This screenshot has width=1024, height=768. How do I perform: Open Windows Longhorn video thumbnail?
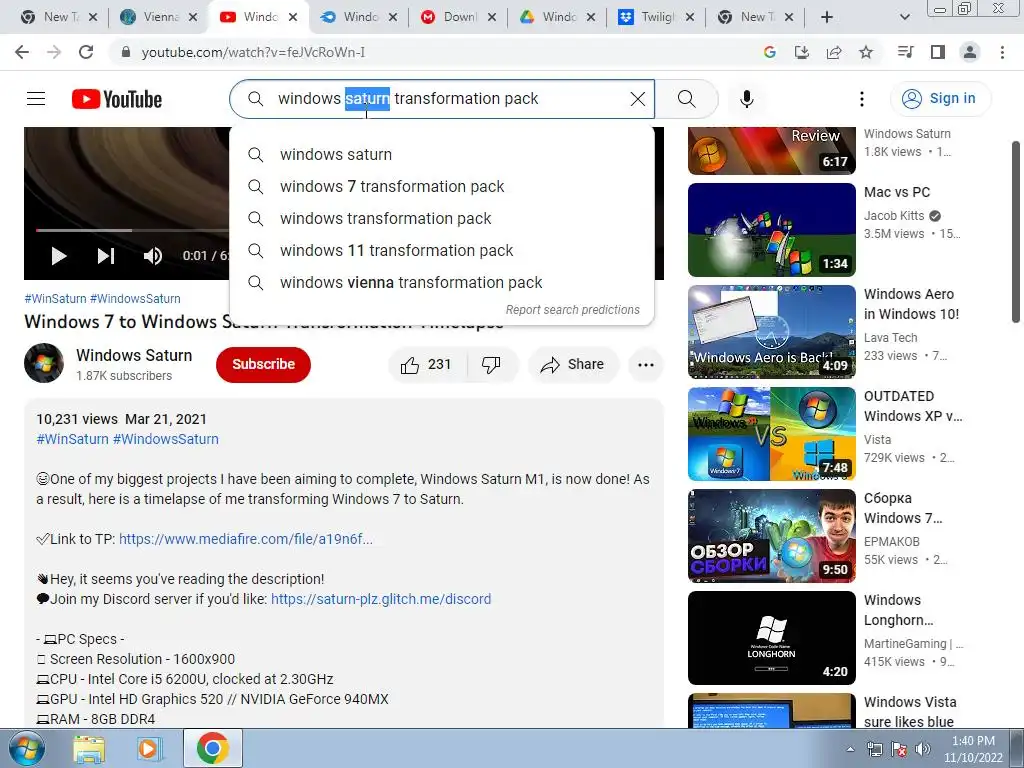(771, 637)
